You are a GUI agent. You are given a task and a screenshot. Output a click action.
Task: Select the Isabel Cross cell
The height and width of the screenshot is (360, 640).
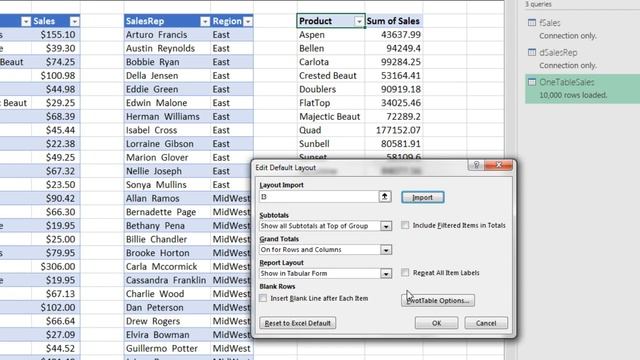pos(167,130)
